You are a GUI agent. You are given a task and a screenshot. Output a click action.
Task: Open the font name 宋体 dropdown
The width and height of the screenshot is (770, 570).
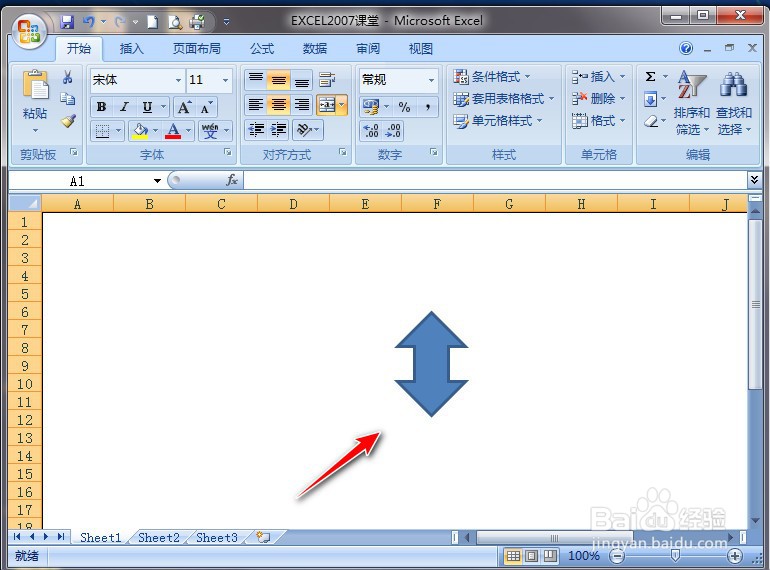click(178, 80)
